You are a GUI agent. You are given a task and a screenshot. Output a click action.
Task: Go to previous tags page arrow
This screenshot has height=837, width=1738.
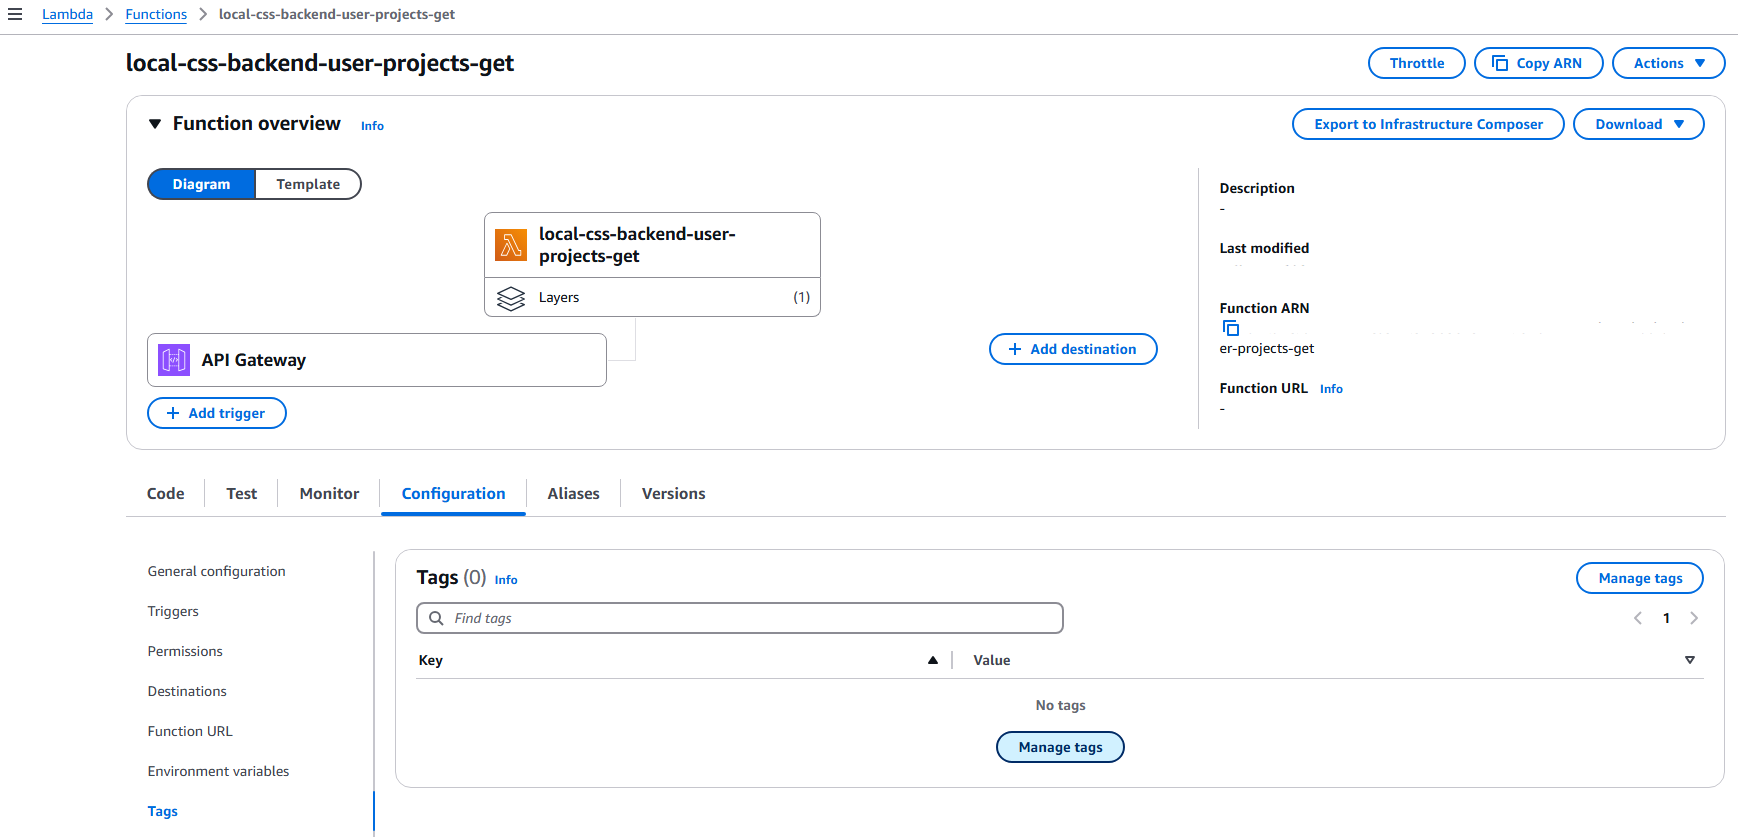1638,618
